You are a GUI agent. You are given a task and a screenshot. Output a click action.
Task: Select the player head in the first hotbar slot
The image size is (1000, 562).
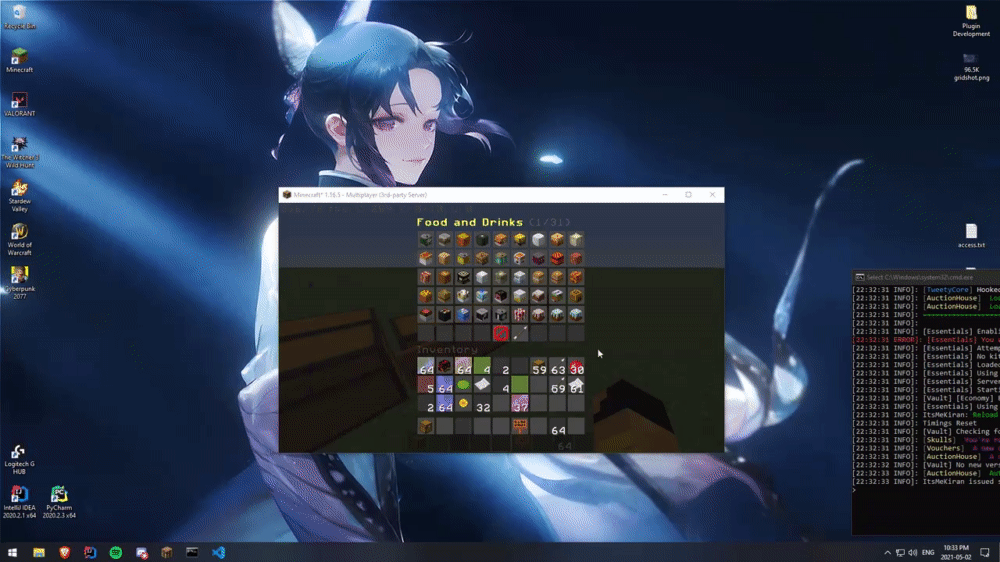tap(425, 426)
